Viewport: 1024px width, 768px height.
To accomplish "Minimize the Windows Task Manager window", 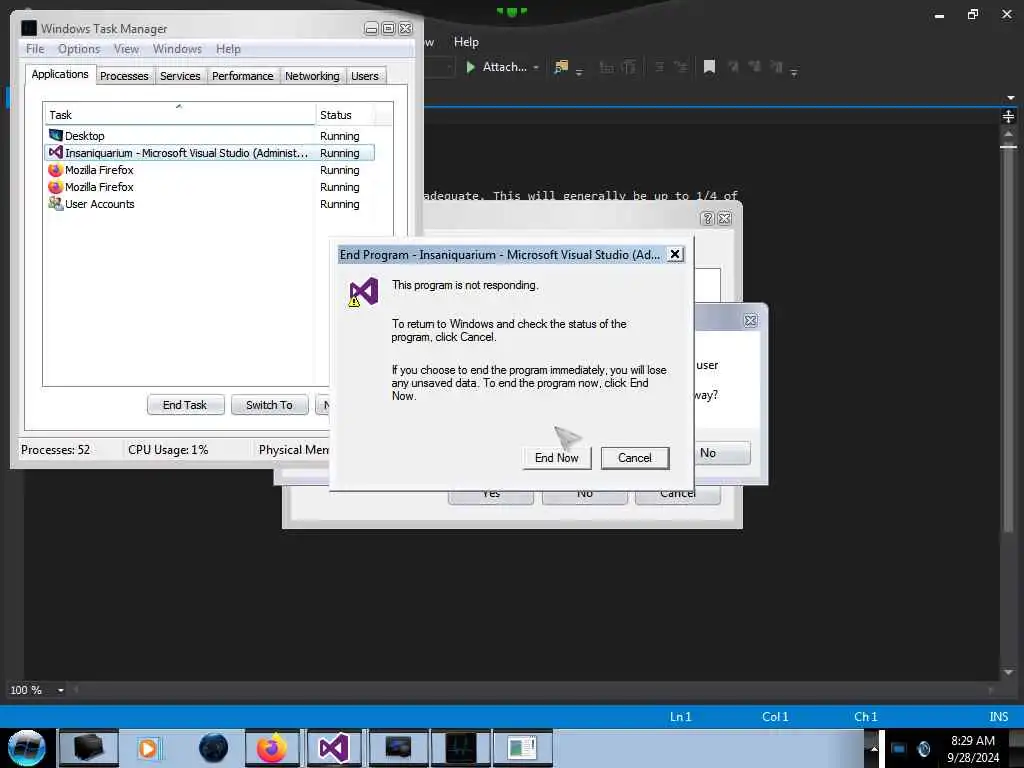I will [371, 29].
